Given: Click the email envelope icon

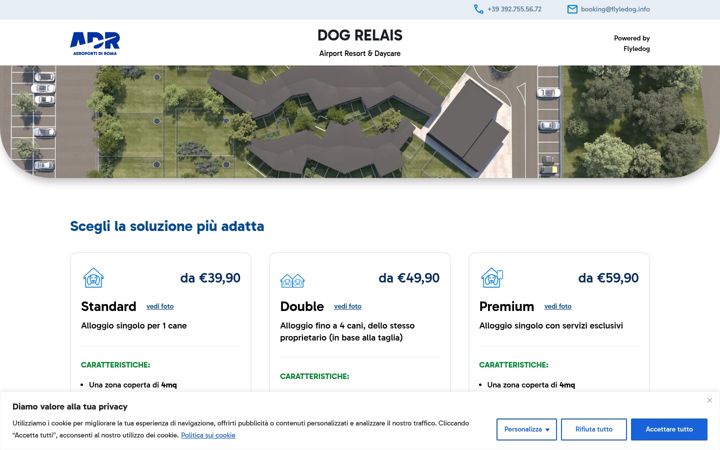Looking at the screenshot, I should [572, 9].
